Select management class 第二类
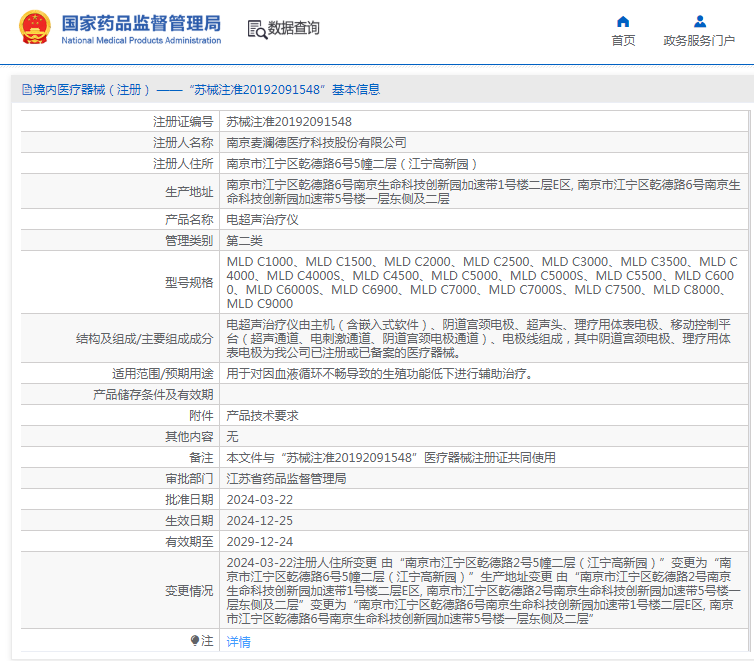754x661 pixels. tap(244, 241)
